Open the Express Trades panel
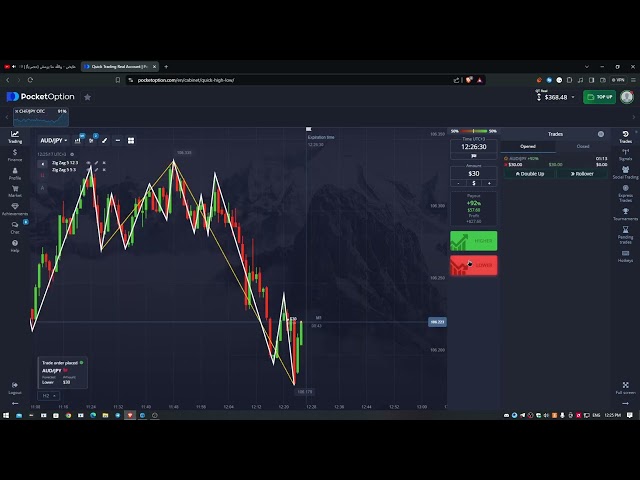The width and height of the screenshot is (640, 480). (625, 193)
